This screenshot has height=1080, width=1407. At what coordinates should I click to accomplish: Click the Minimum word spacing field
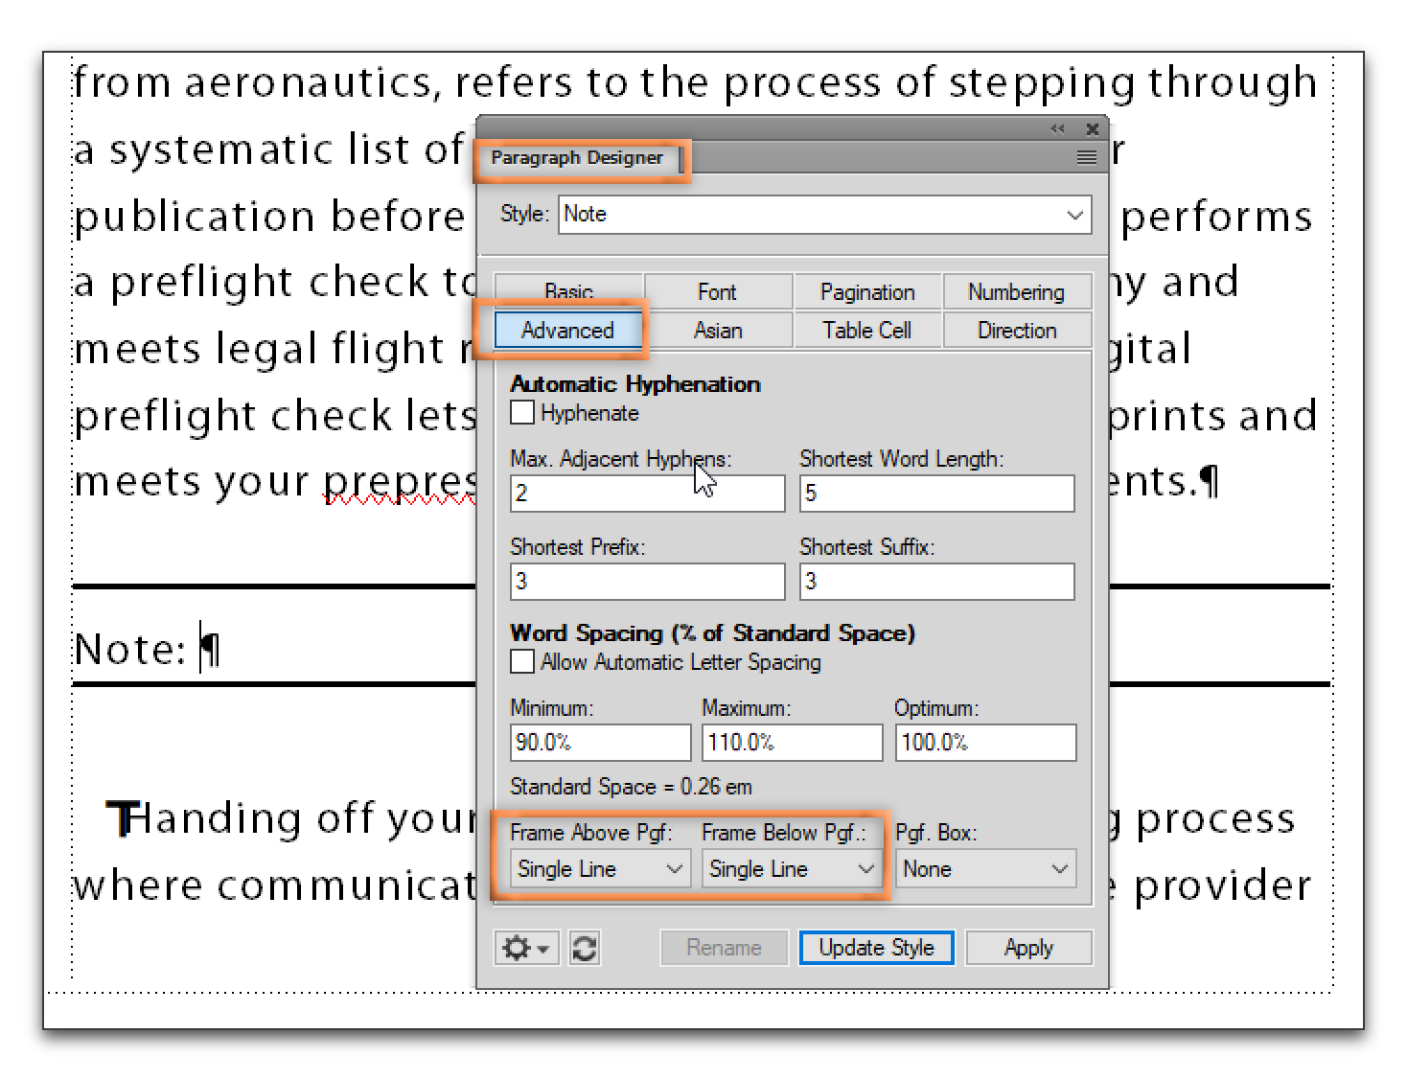click(x=600, y=742)
